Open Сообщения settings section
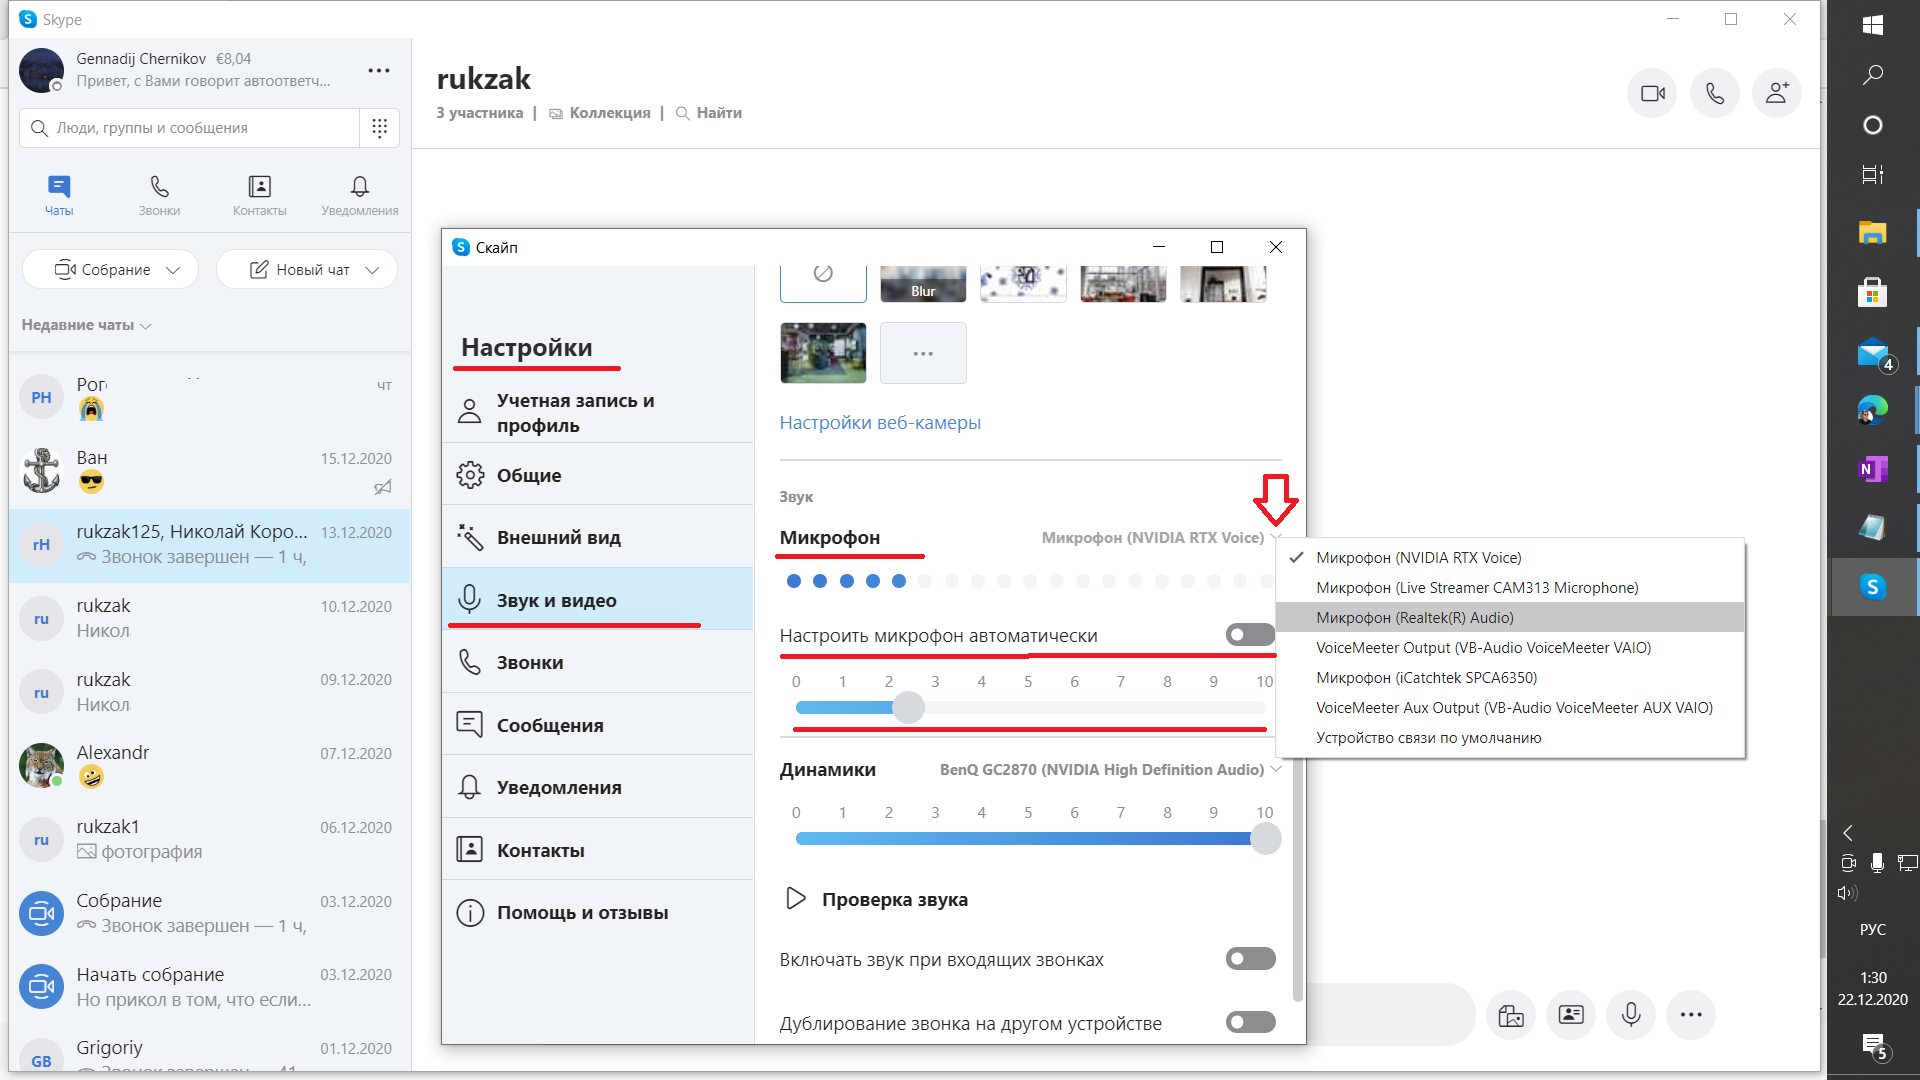 (x=598, y=725)
